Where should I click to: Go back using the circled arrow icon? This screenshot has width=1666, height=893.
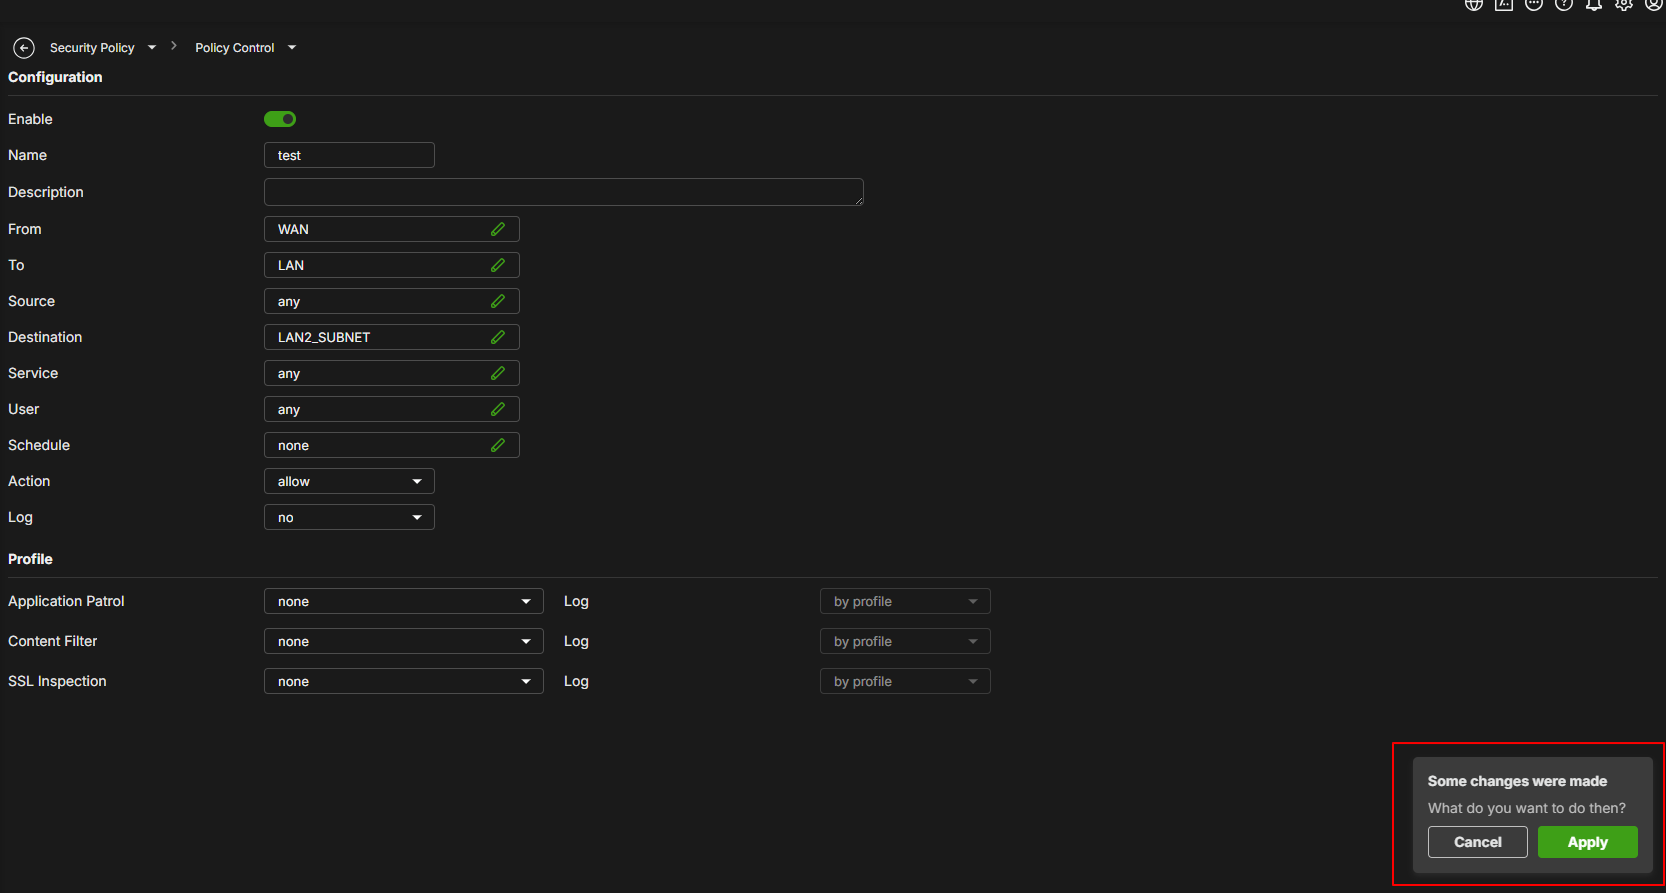tap(24, 48)
